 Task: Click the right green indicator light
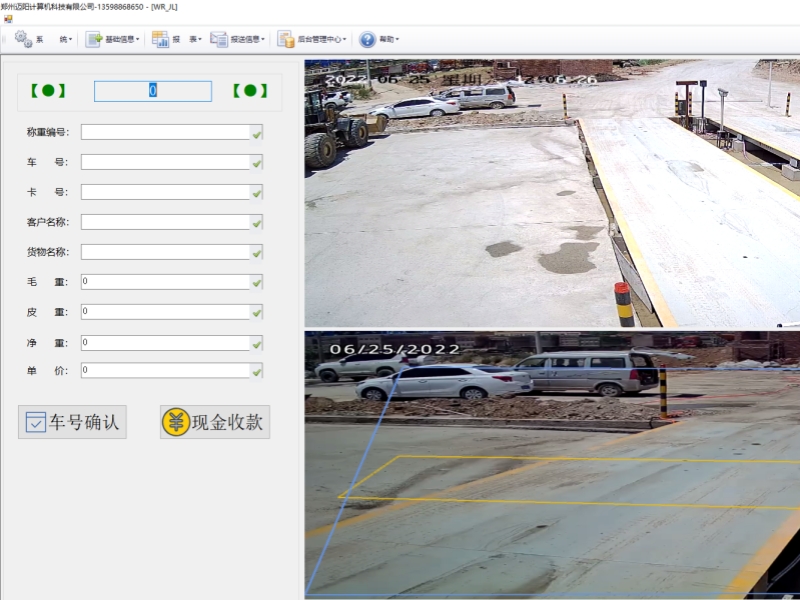[250, 91]
